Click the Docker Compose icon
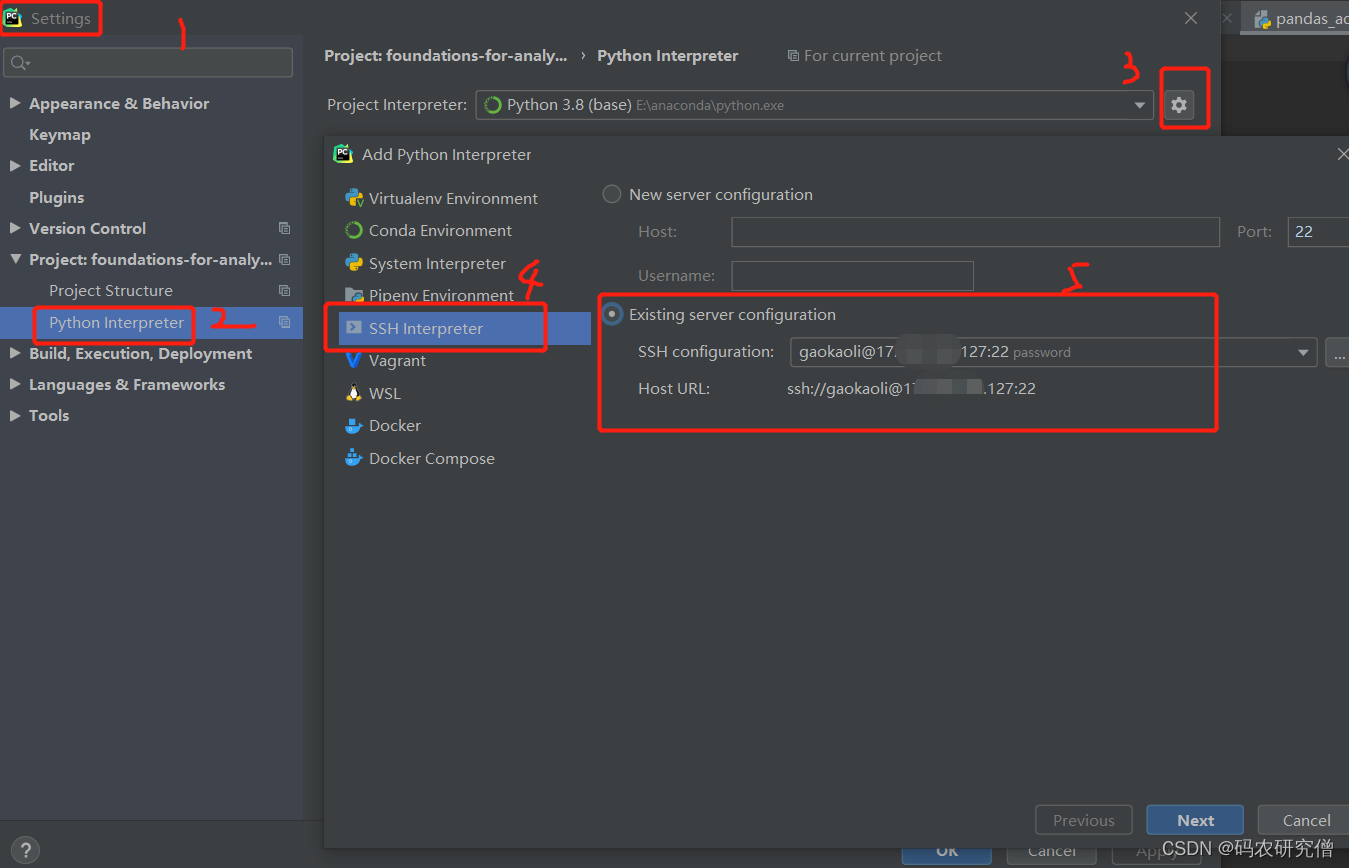This screenshot has height=868, width=1349. [354, 458]
